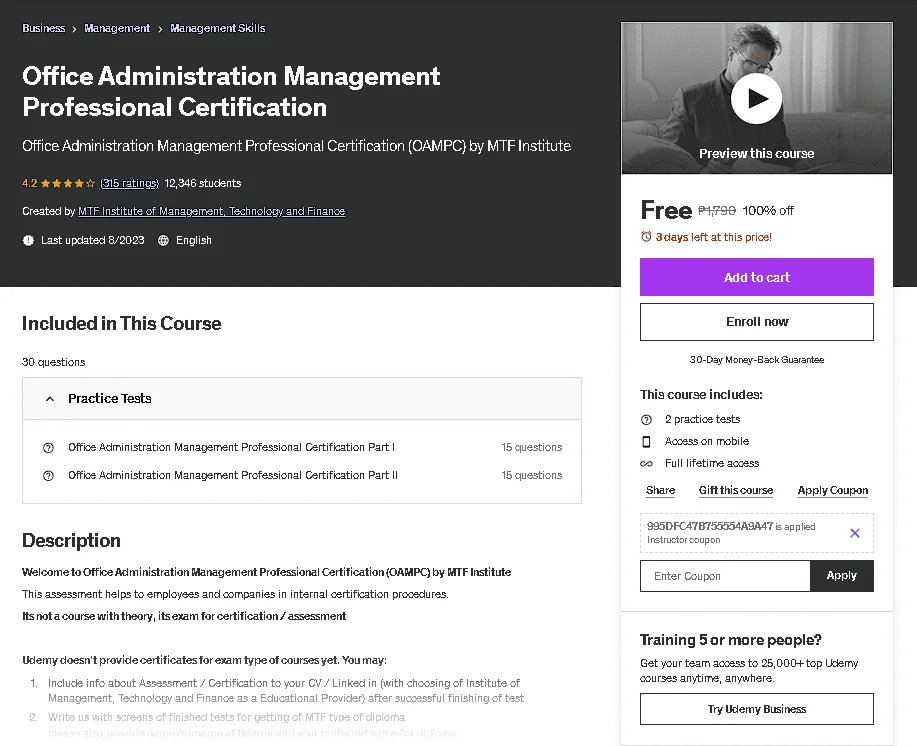This screenshot has width=917, height=746.
Task: Click Try Udemy Business button
Action: (x=757, y=709)
